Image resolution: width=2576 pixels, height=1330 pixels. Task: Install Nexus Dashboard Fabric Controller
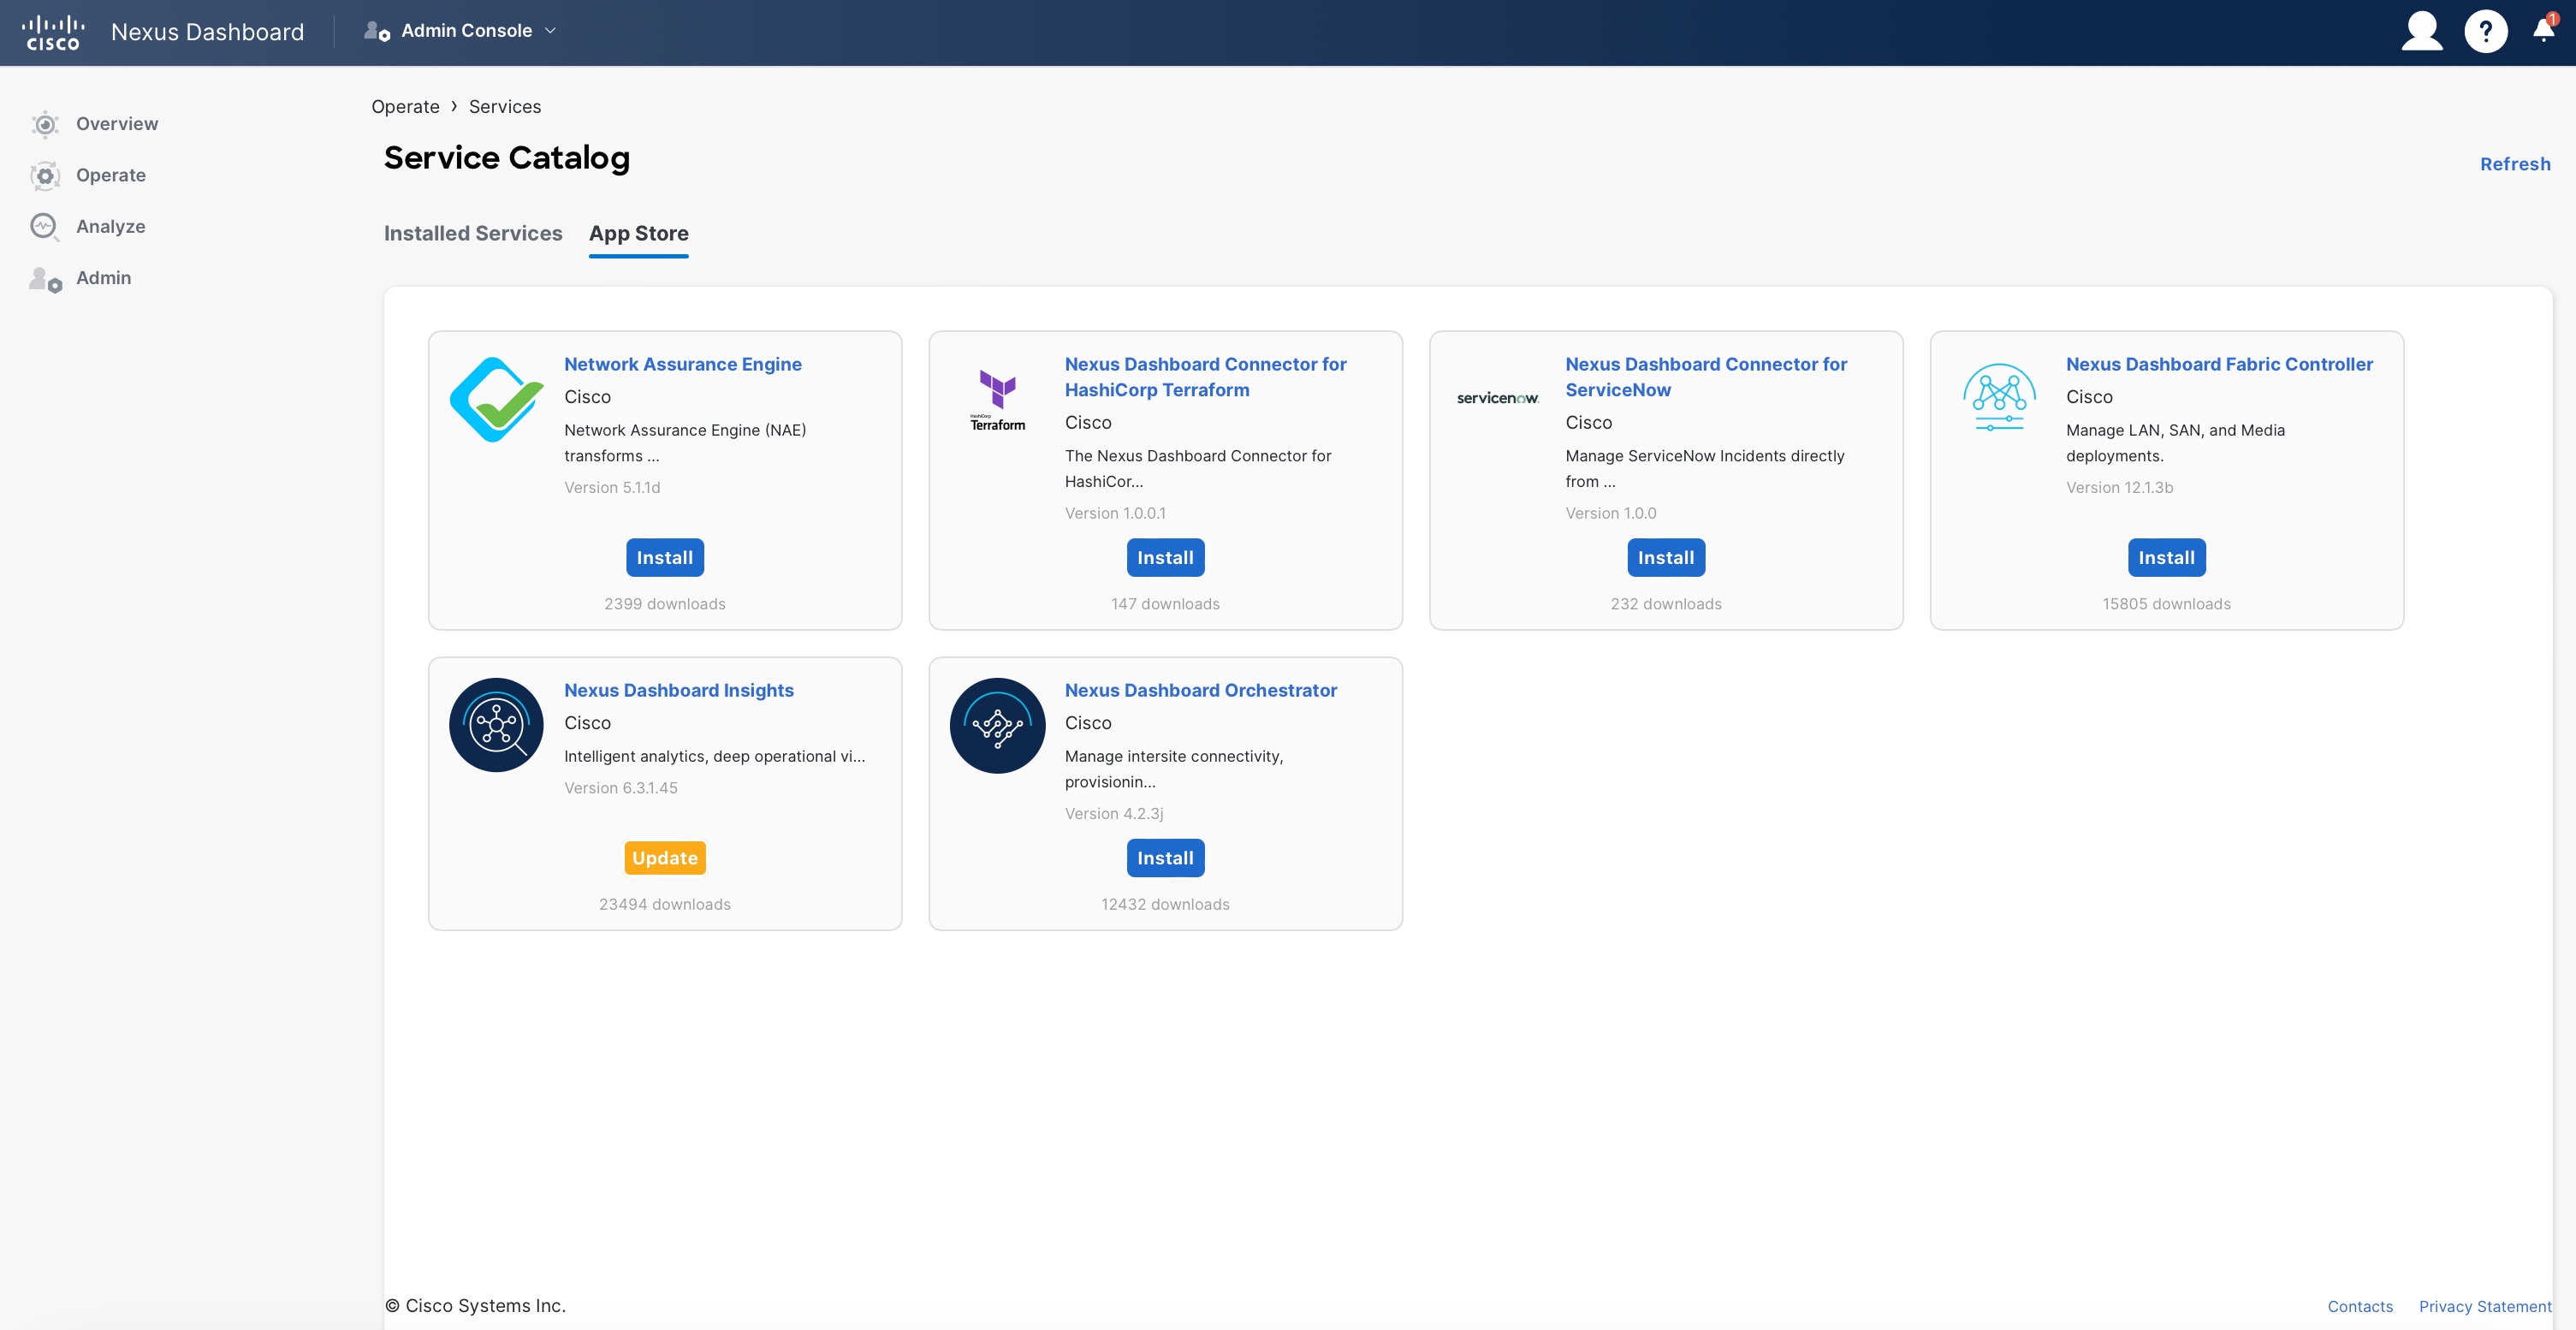(2166, 558)
